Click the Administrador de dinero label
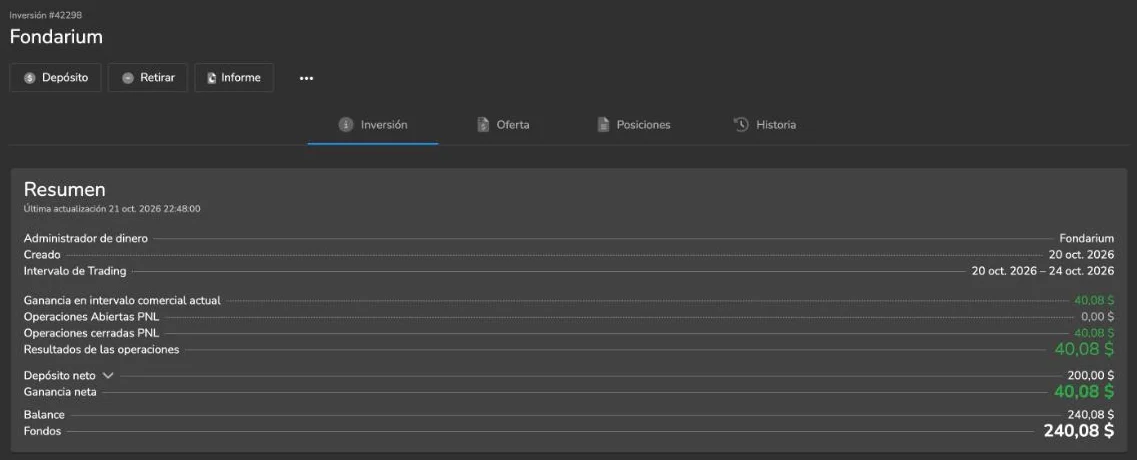The image size is (1137, 460). (x=86, y=238)
